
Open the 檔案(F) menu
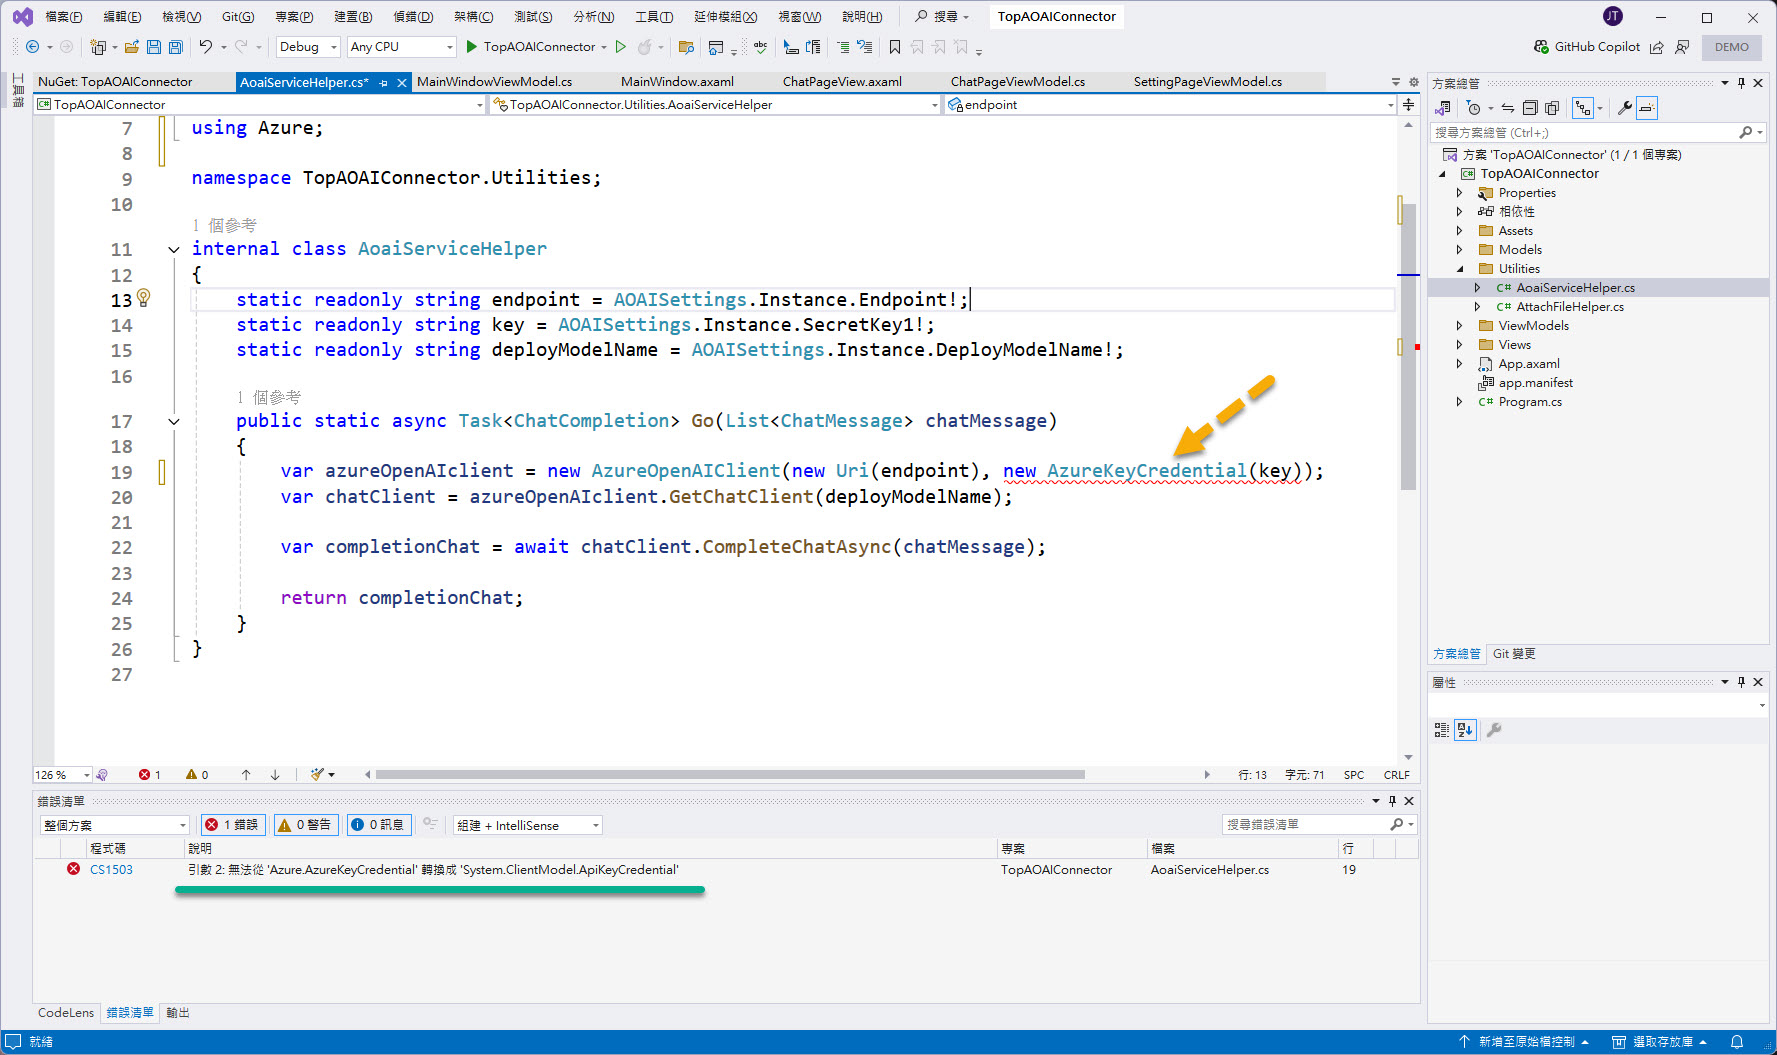(x=64, y=17)
